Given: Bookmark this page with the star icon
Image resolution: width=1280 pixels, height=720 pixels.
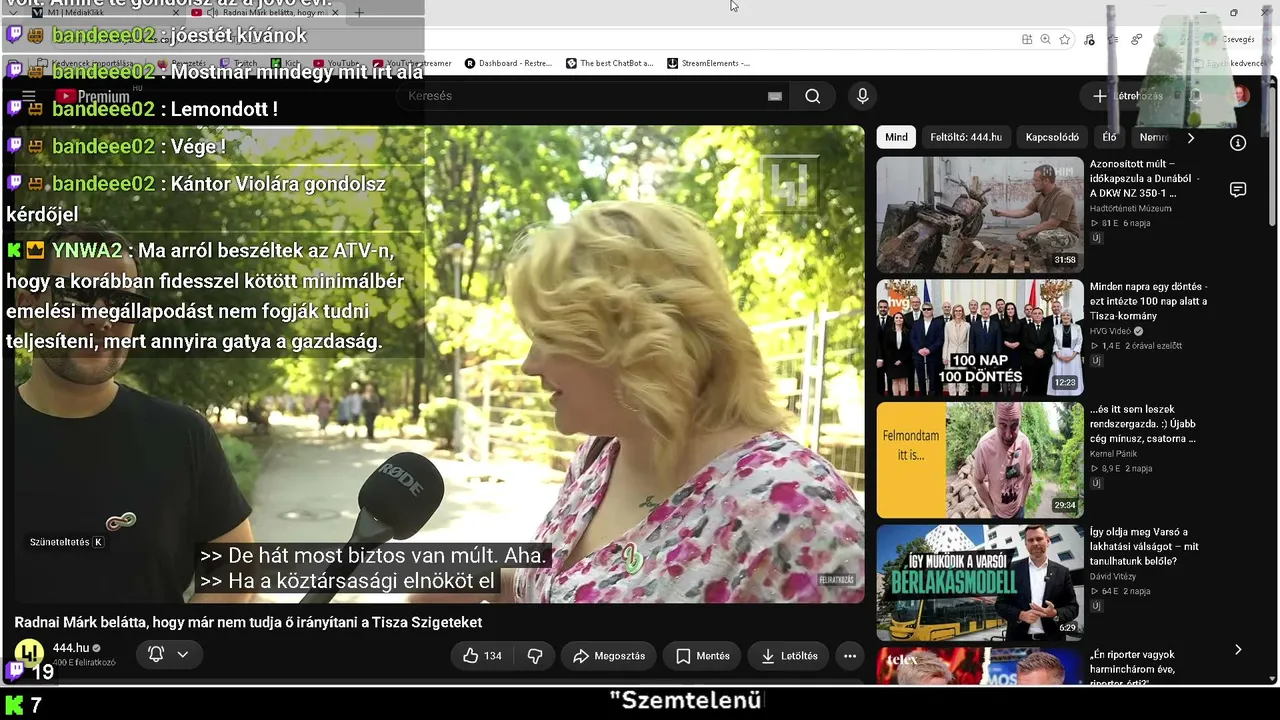Looking at the screenshot, I should pos(1065,39).
